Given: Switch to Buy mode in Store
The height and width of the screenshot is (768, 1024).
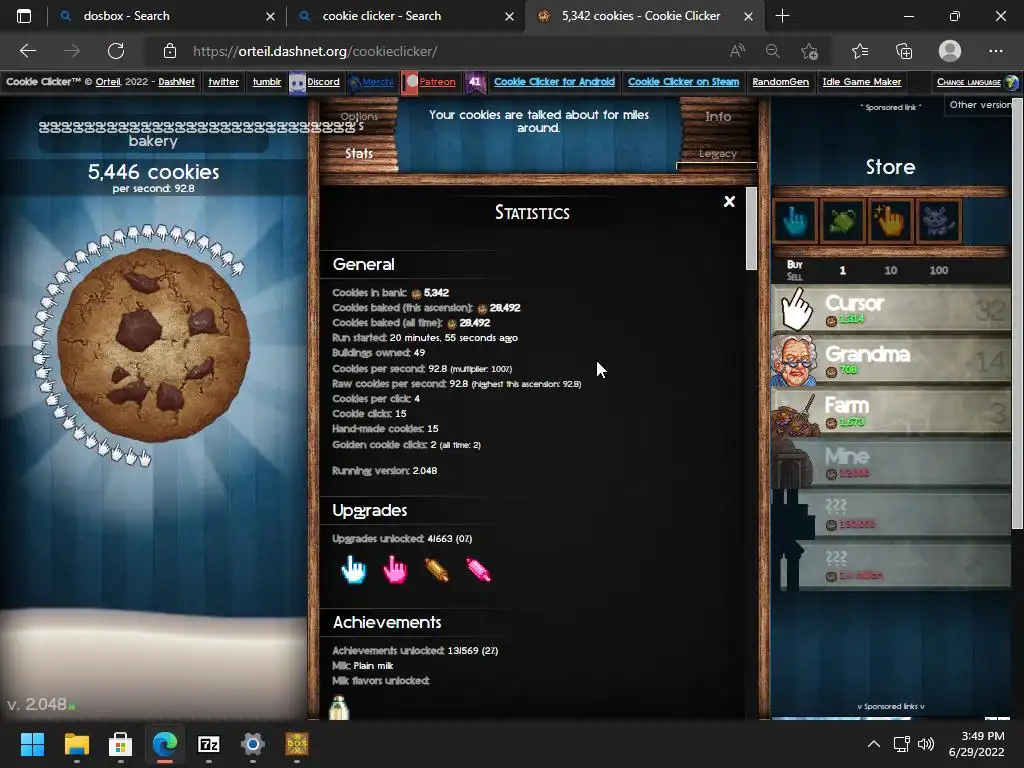Looking at the screenshot, I should click(x=794, y=264).
